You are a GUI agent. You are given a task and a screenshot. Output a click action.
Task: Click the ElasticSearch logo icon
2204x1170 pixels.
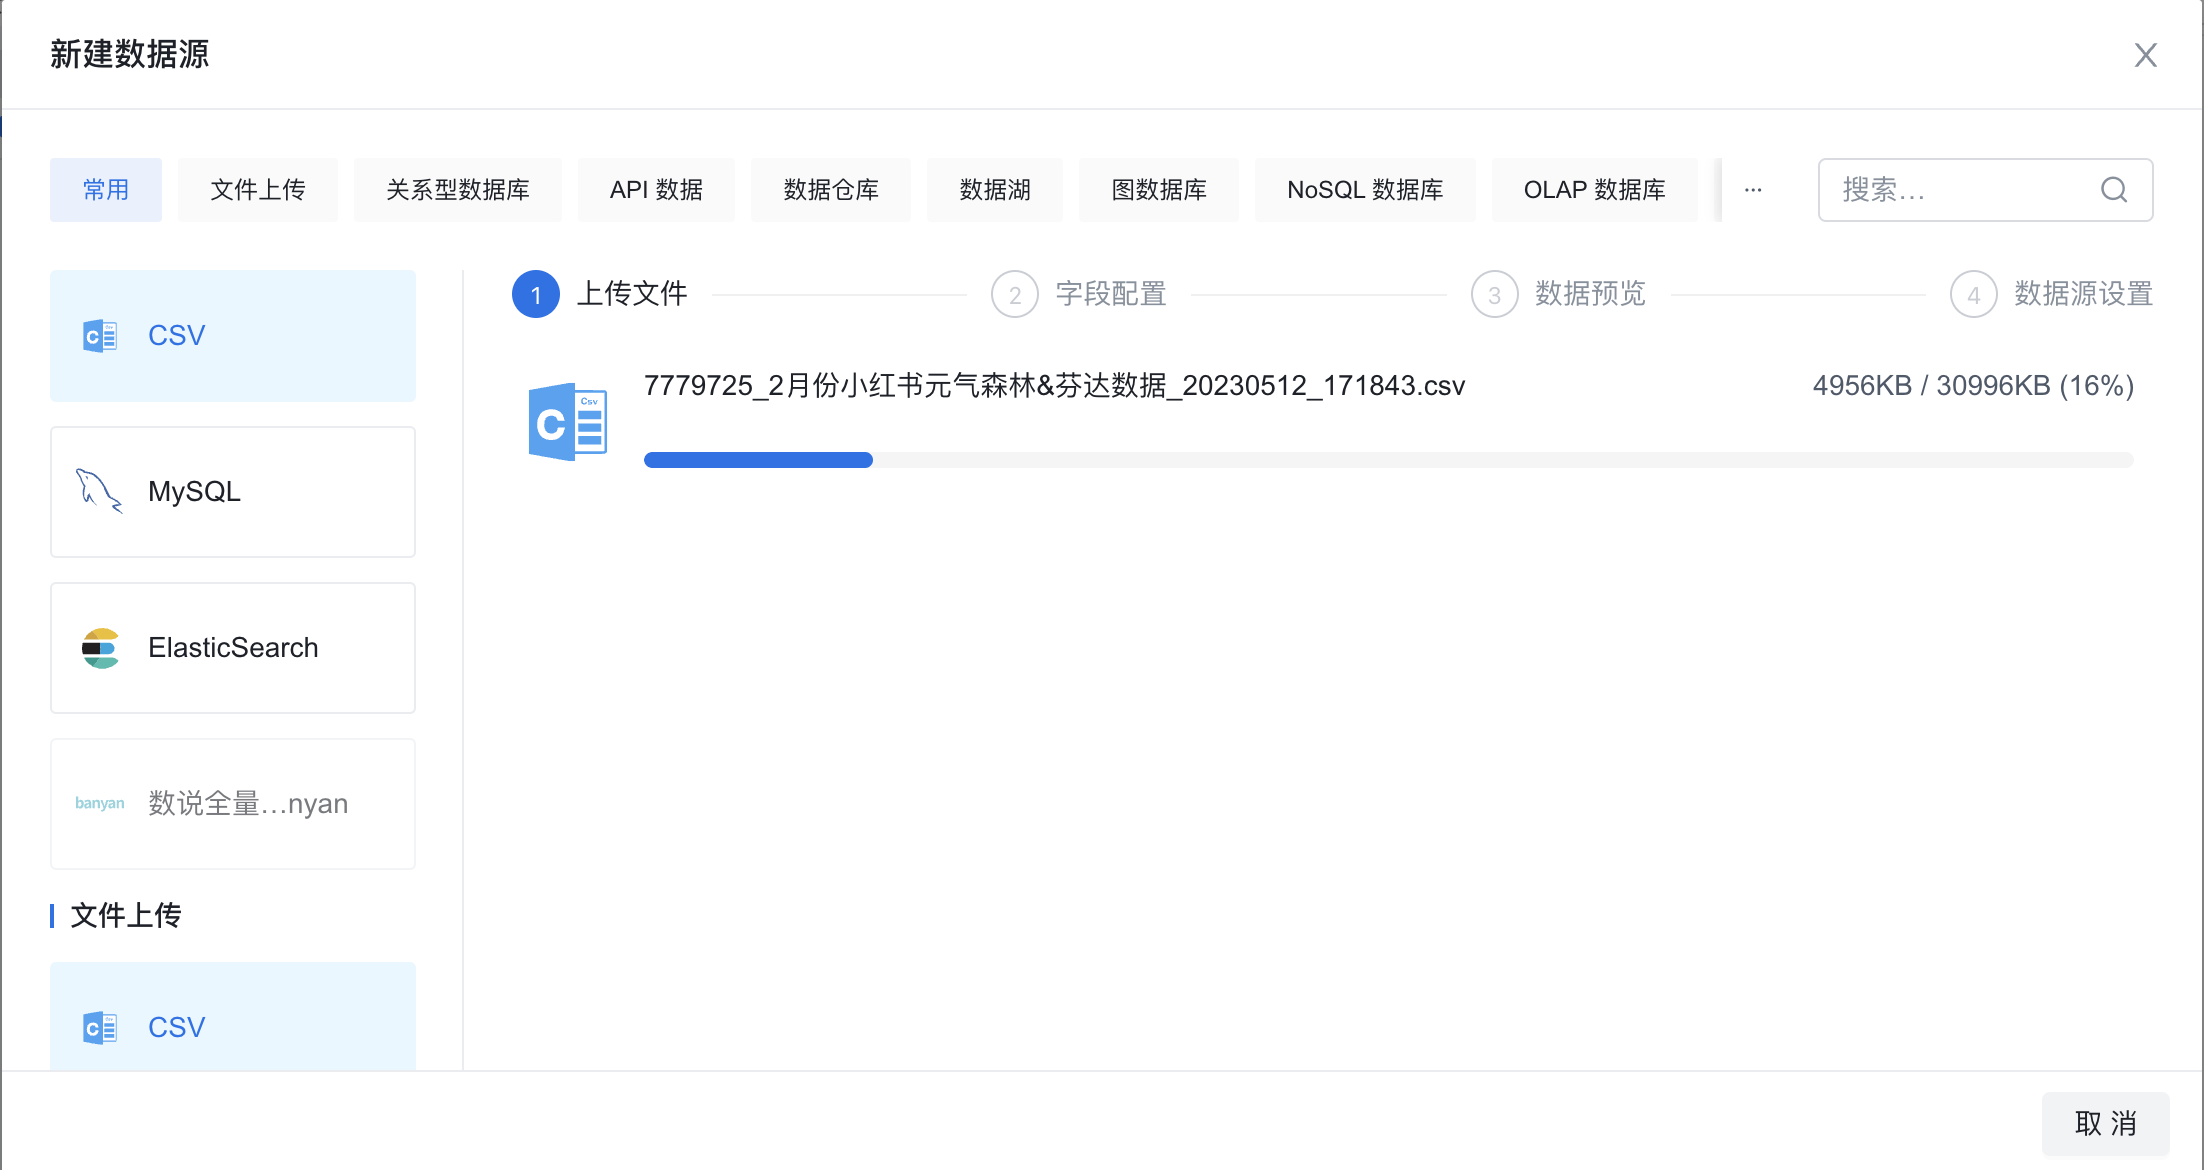point(100,648)
